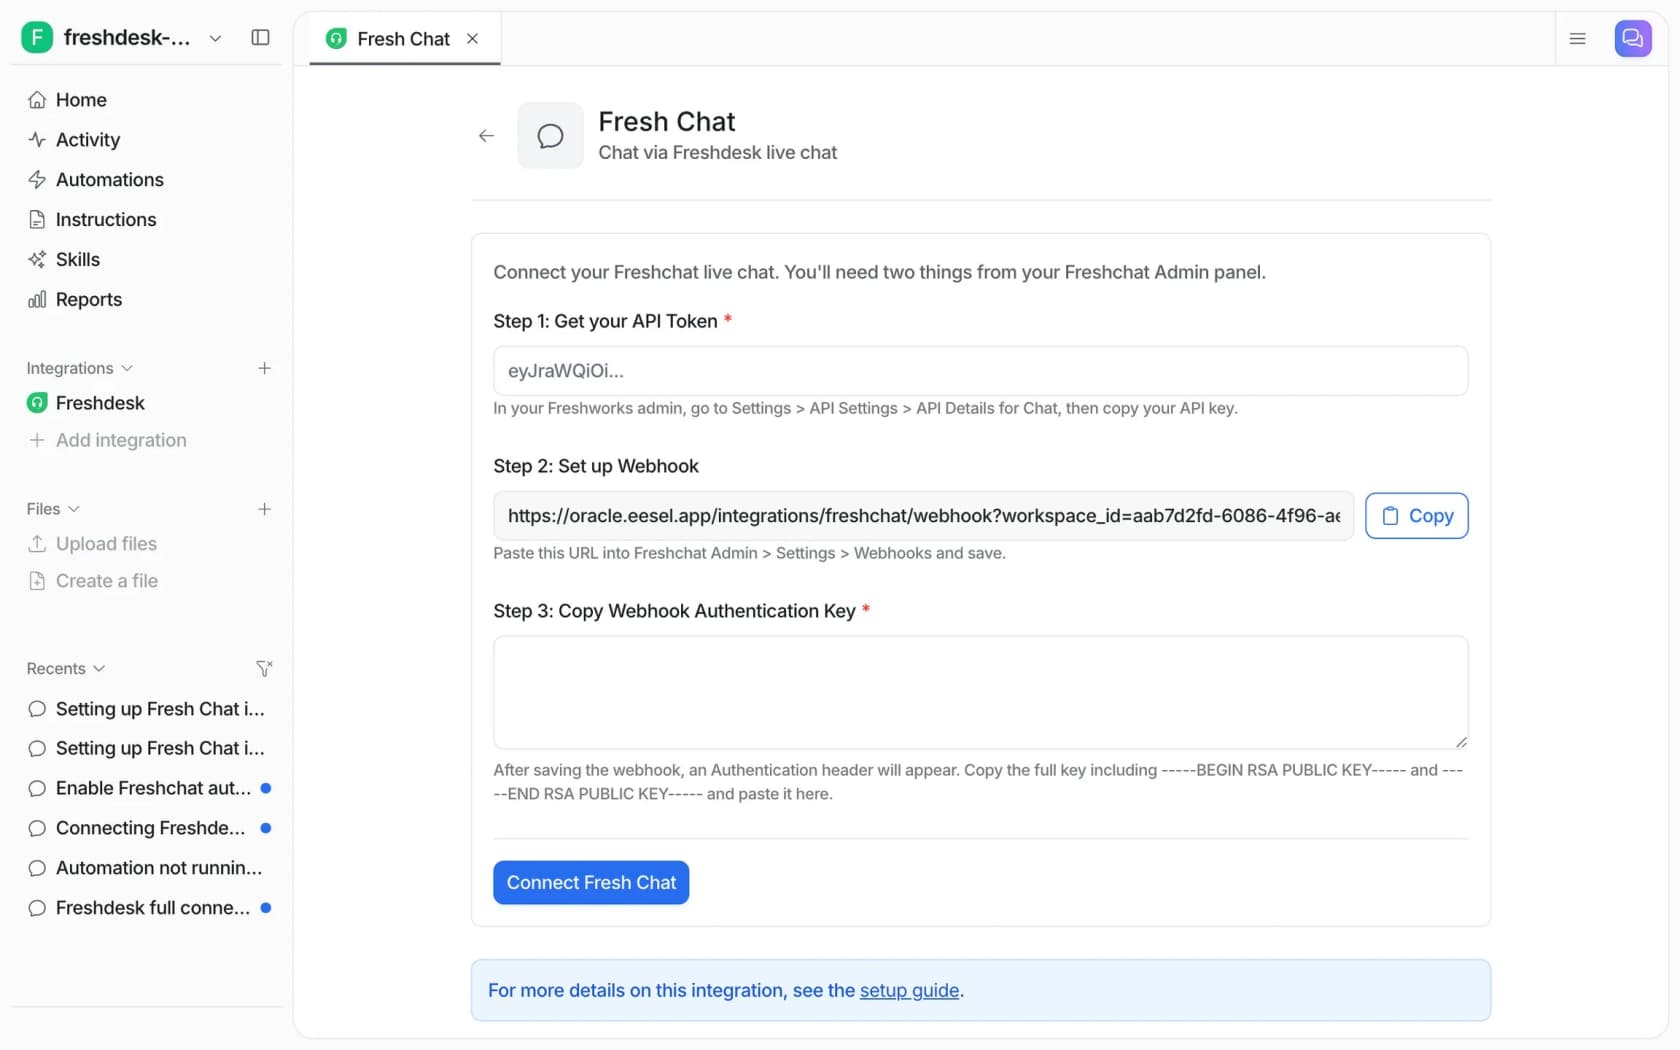The image size is (1680, 1050).
Task: Toggle the sidebar panel icon
Action: pyautogui.click(x=260, y=37)
